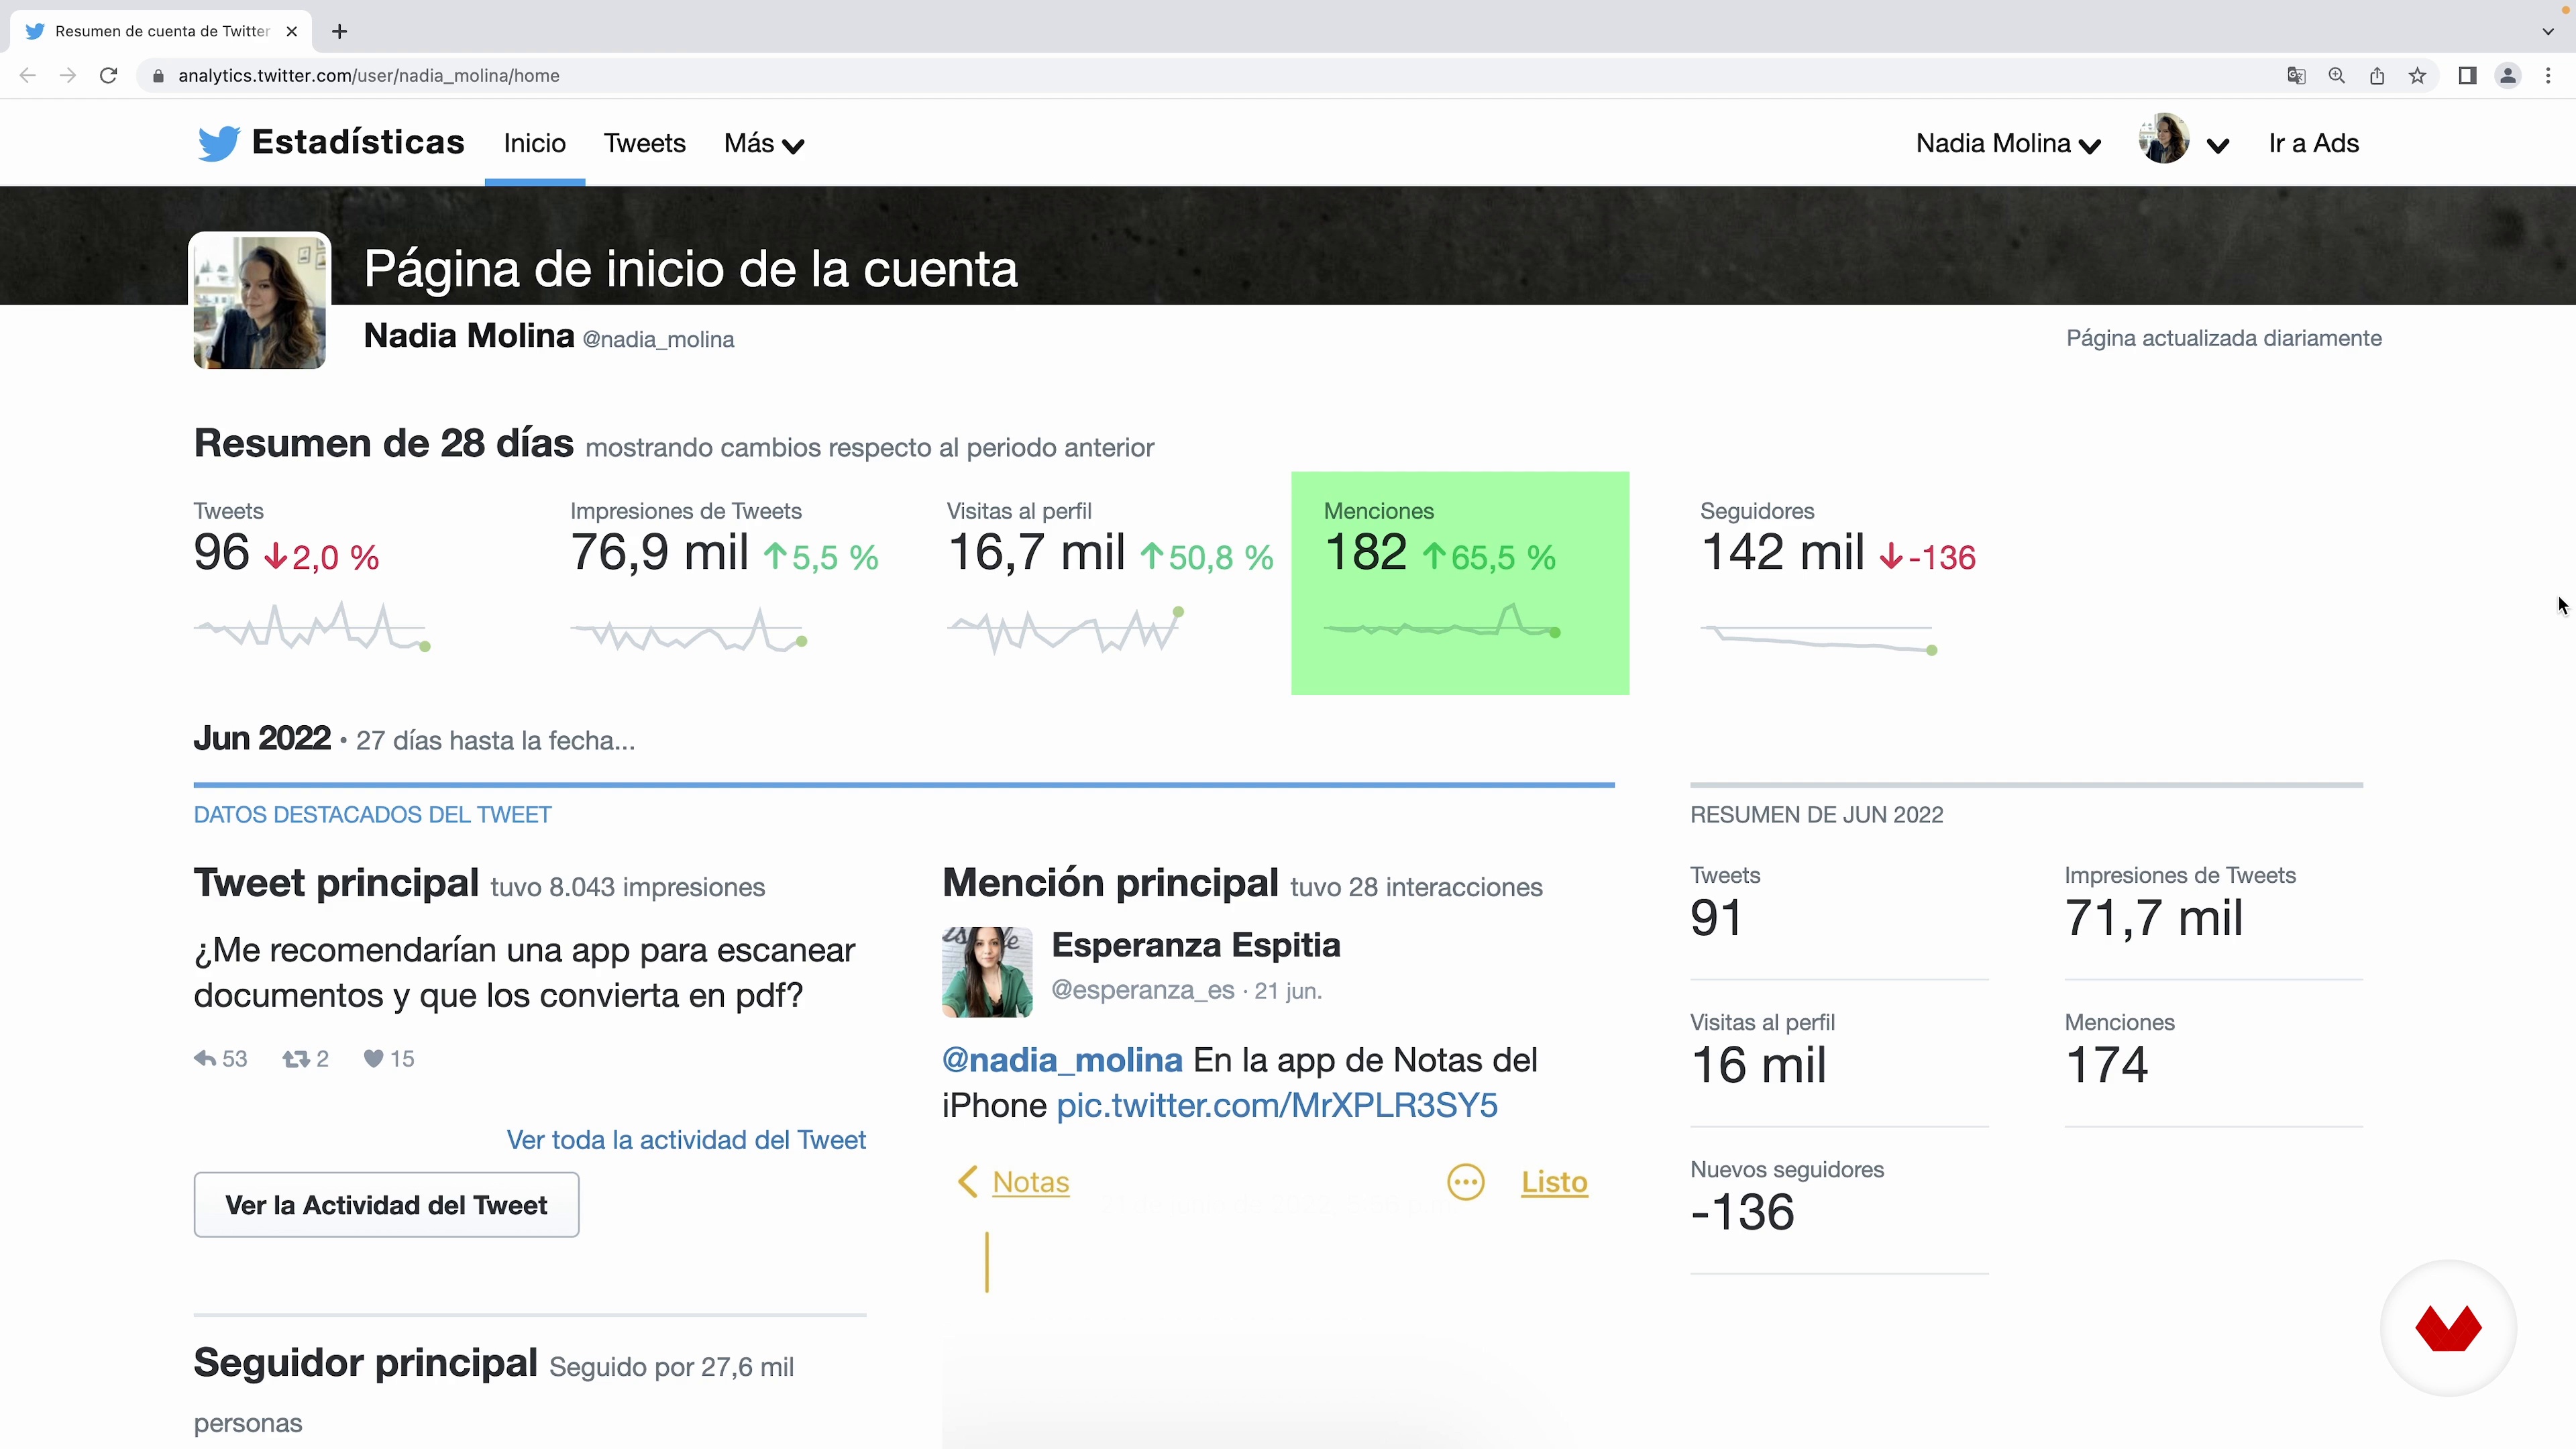The width and height of the screenshot is (2576, 1449).
Task: Click the red floating logo button
Action: point(2448,1329)
